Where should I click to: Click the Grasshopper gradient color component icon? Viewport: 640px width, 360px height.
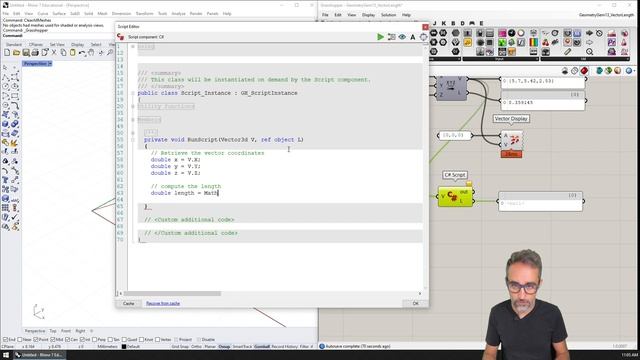point(533,42)
